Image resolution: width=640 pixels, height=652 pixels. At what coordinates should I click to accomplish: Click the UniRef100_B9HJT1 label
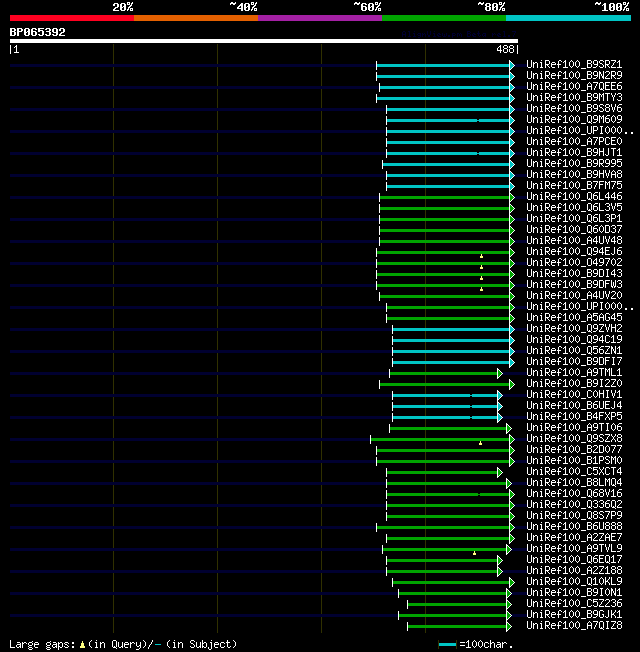[x=574, y=153]
